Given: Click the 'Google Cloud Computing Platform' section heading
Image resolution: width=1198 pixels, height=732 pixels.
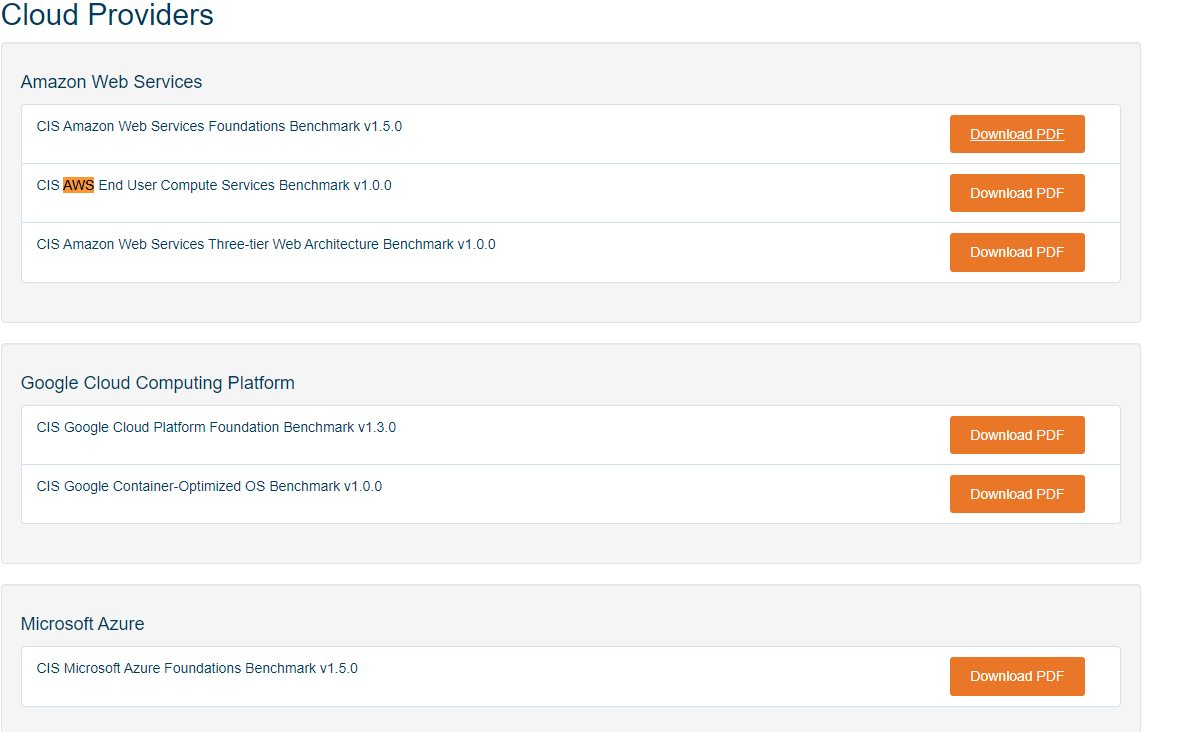Looking at the screenshot, I should coord(157,383).
